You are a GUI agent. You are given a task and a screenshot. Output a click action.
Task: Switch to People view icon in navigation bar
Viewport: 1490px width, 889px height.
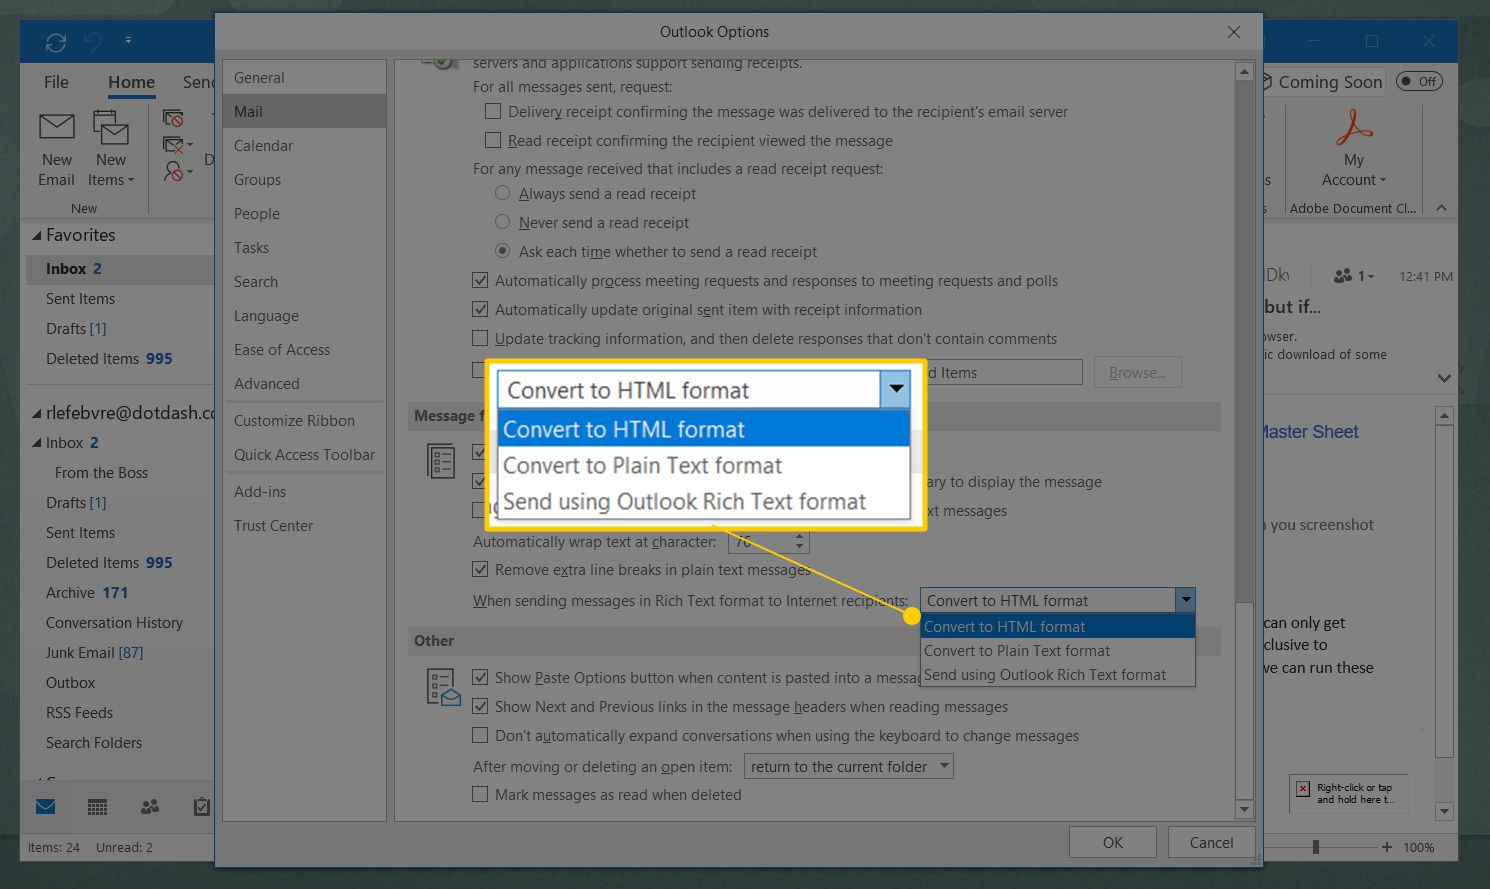150,806
